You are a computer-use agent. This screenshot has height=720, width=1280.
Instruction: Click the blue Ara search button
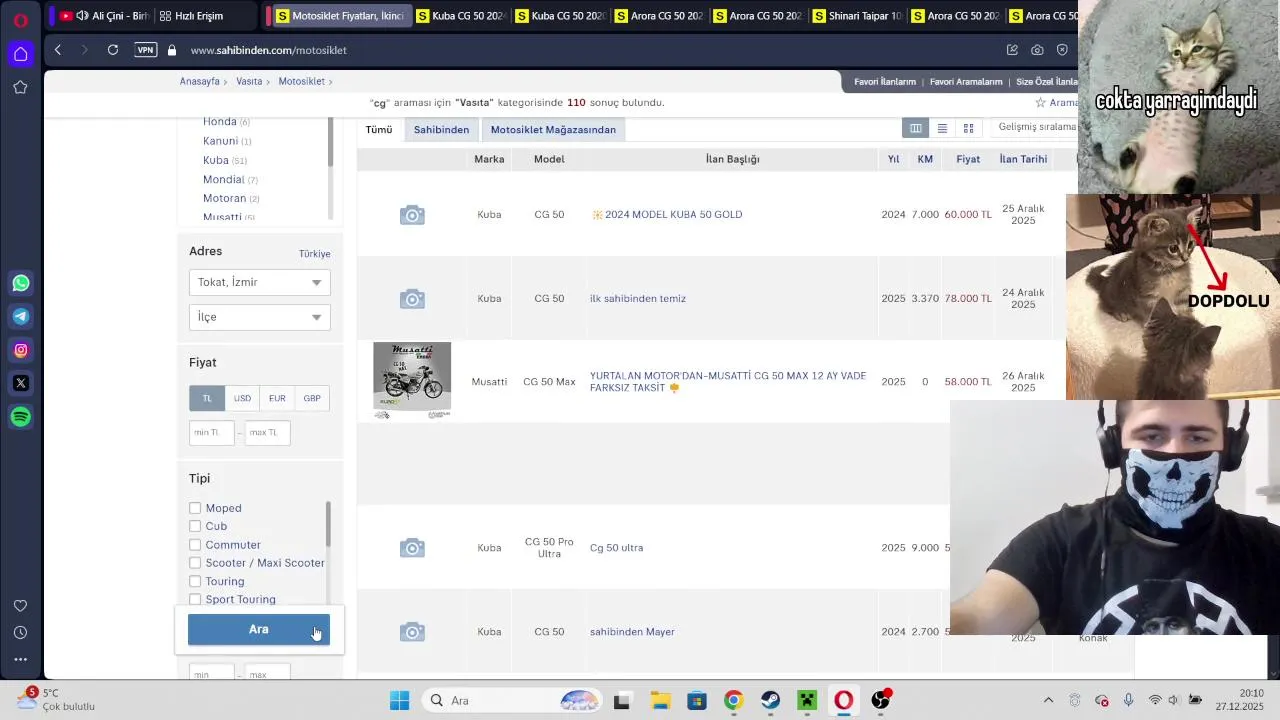pos(258,629)
